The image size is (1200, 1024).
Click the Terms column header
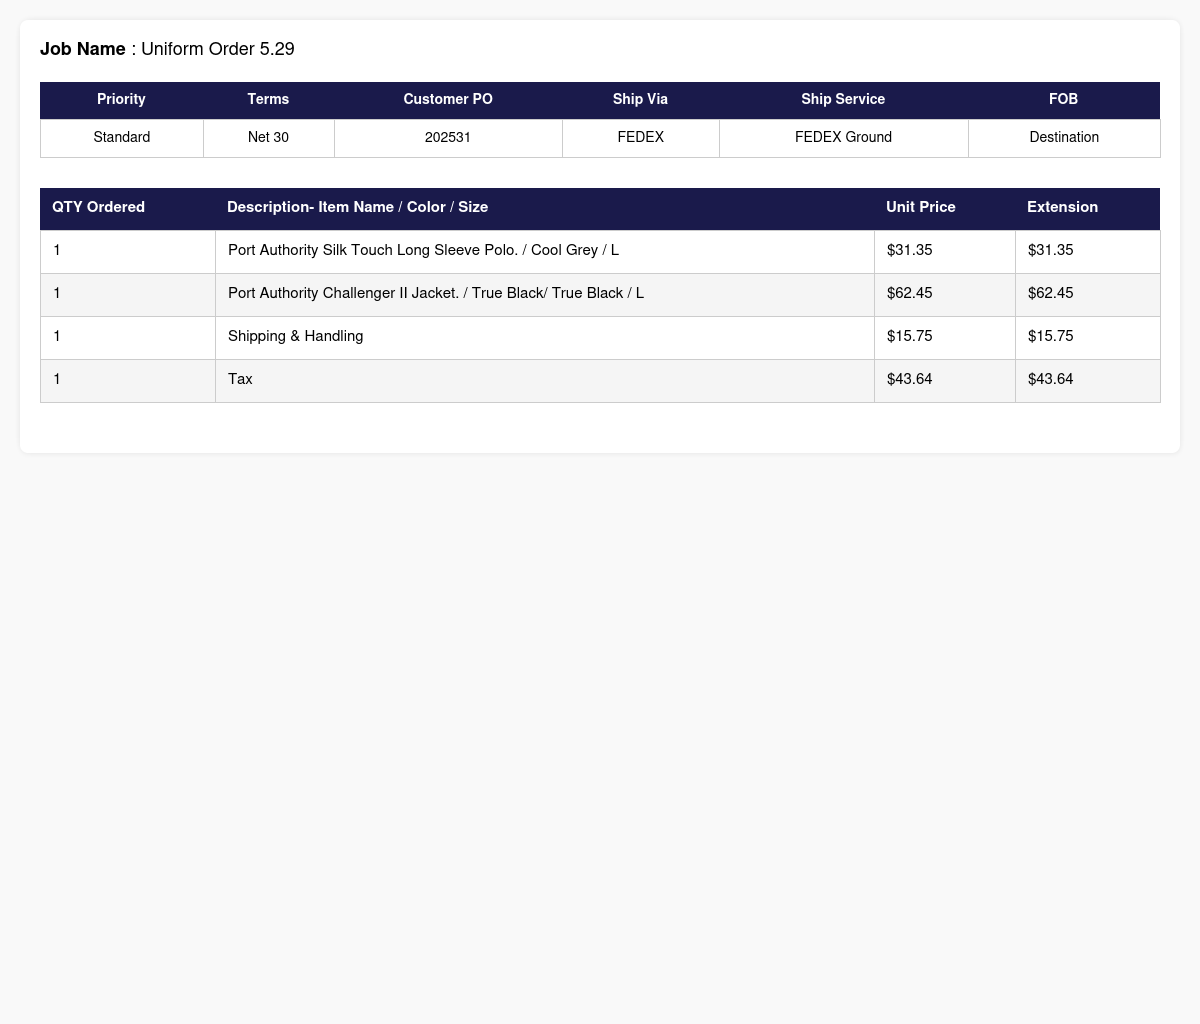click(268, 100)
